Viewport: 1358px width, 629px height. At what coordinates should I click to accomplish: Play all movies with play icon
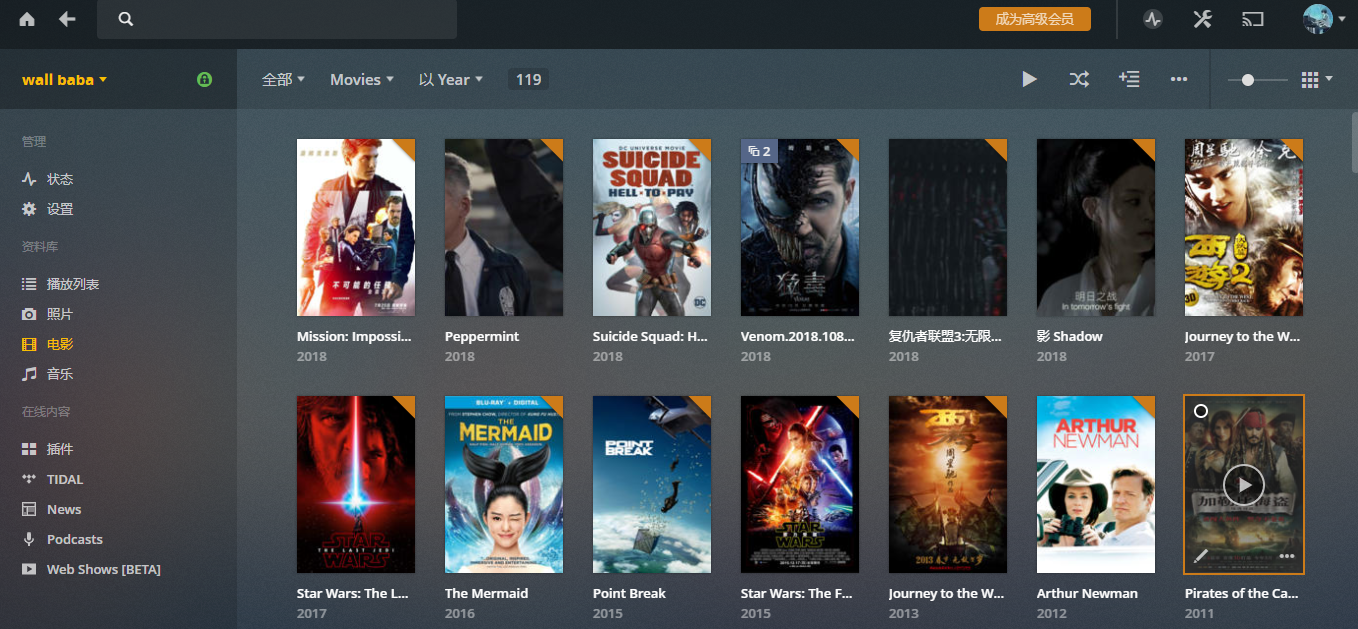pyautogui.click(x=1029, y=79)
